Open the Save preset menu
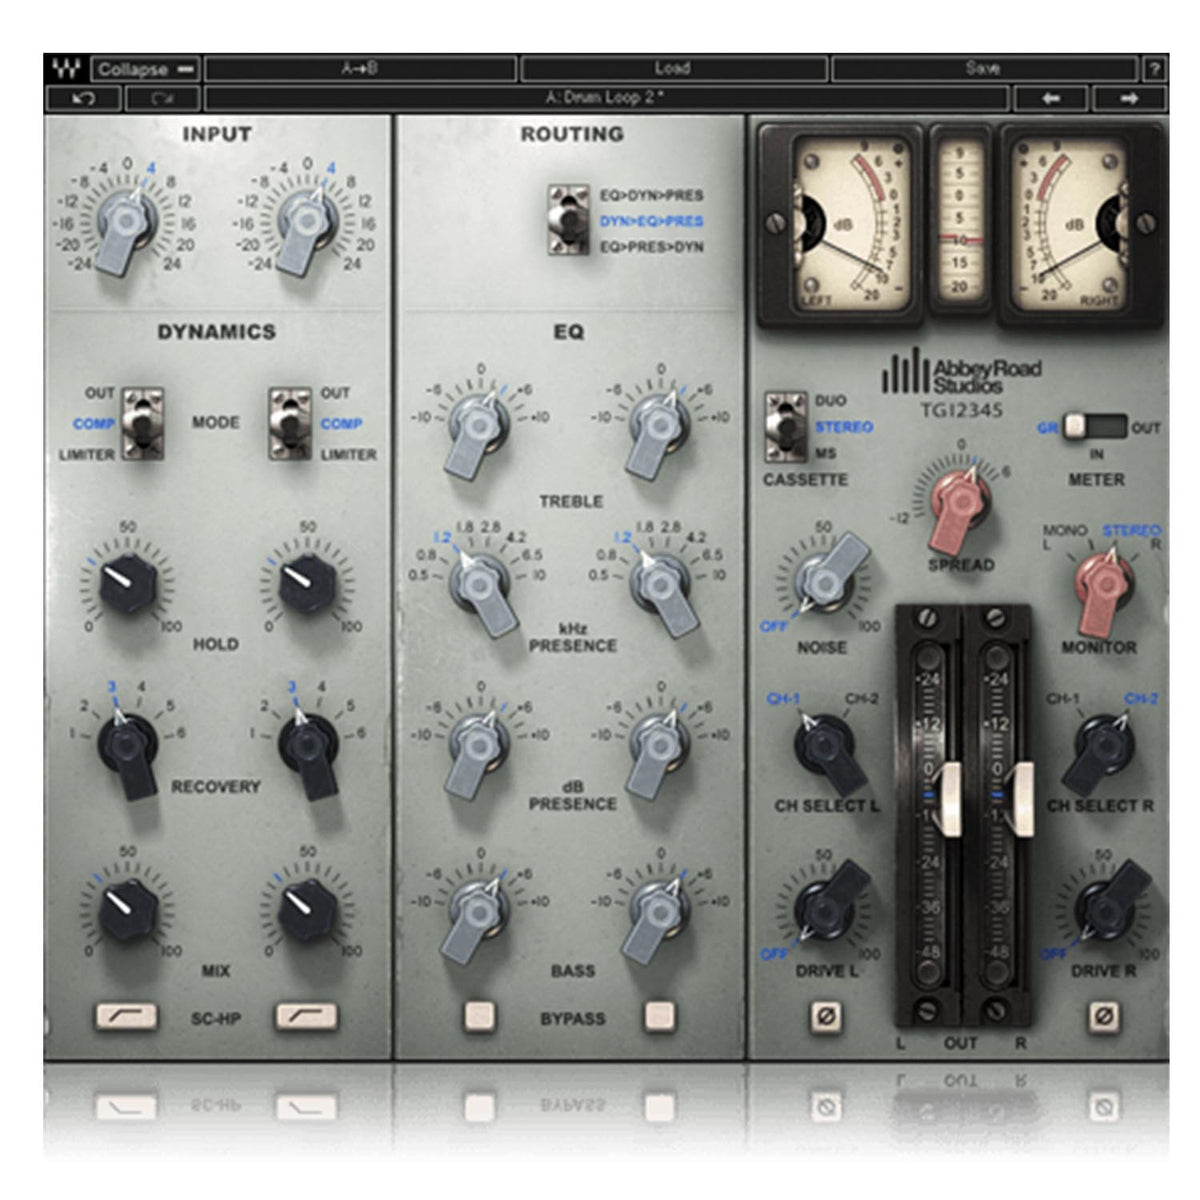 pos(984,69)
